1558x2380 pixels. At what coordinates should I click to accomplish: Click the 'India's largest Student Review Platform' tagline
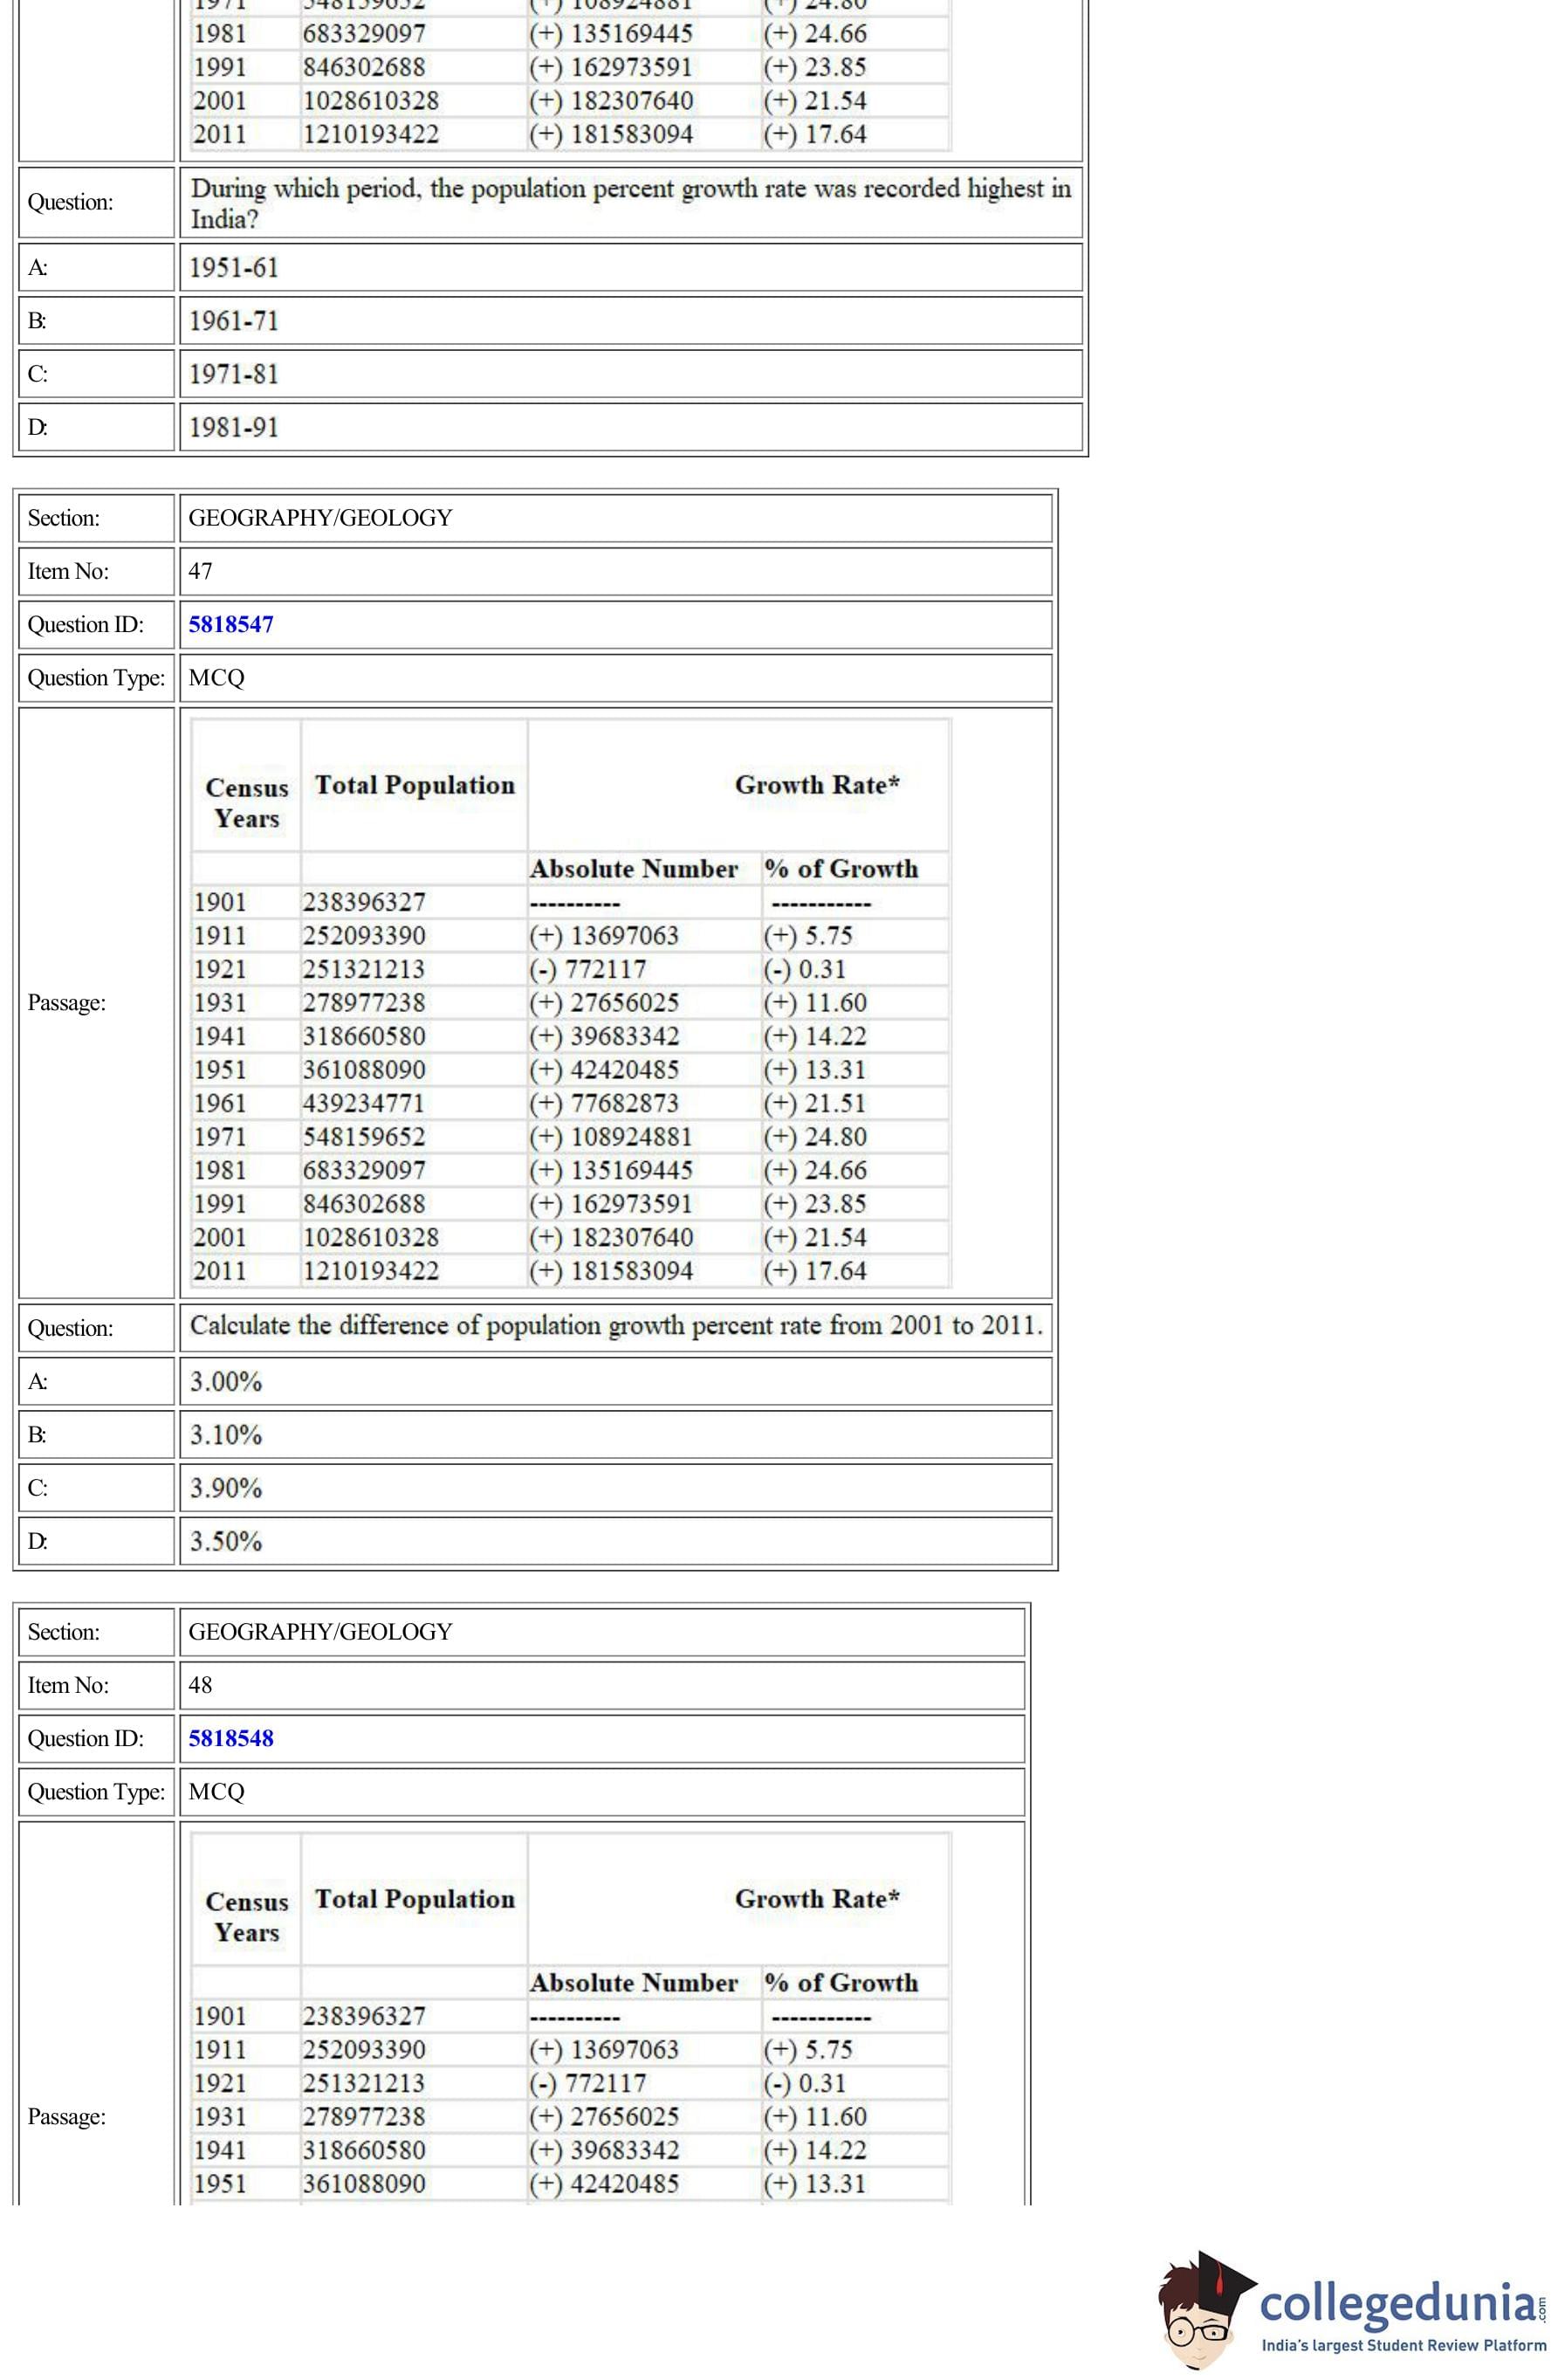point(1402,2345)
